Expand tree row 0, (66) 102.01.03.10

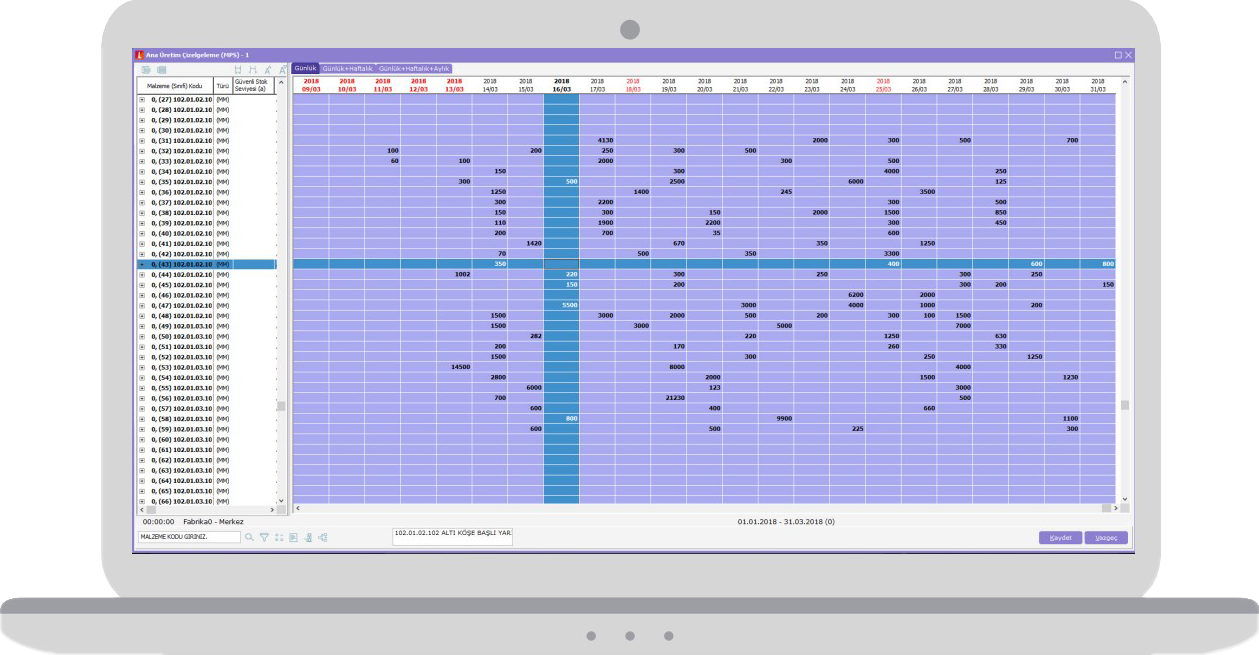tap(141, 500)
